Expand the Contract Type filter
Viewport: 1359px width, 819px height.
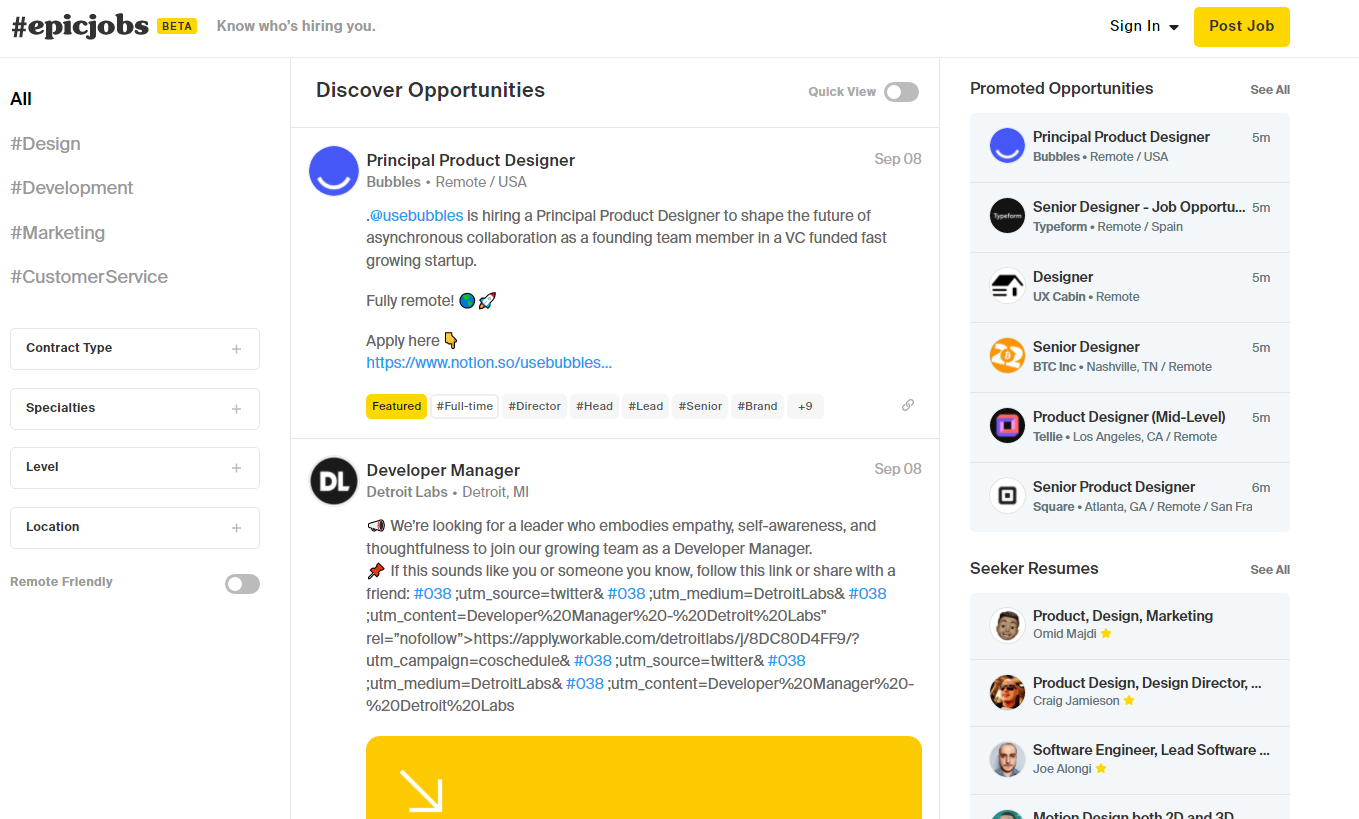click(x=135, y=349)
